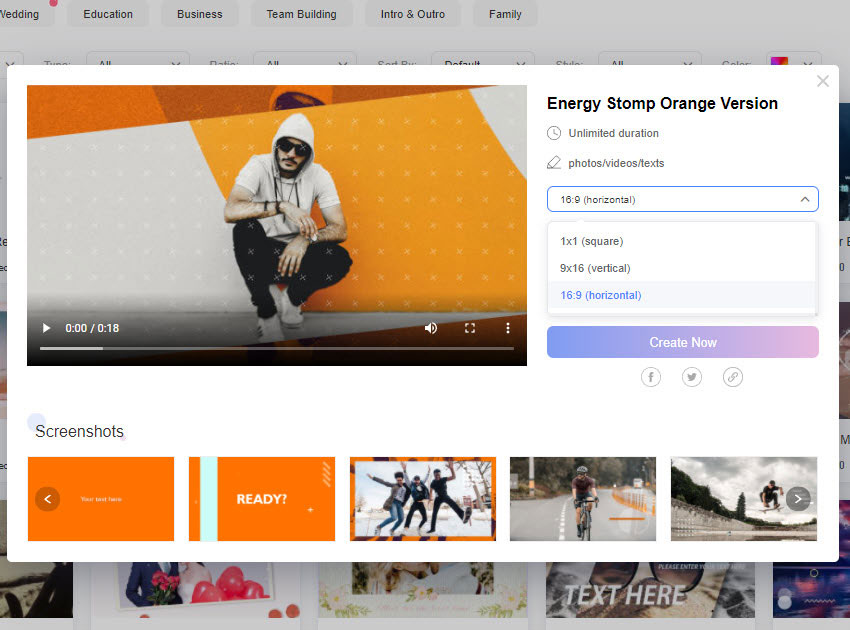850x630 pixels.
Task: Share the template on Twitter
Action: (691, 377)
